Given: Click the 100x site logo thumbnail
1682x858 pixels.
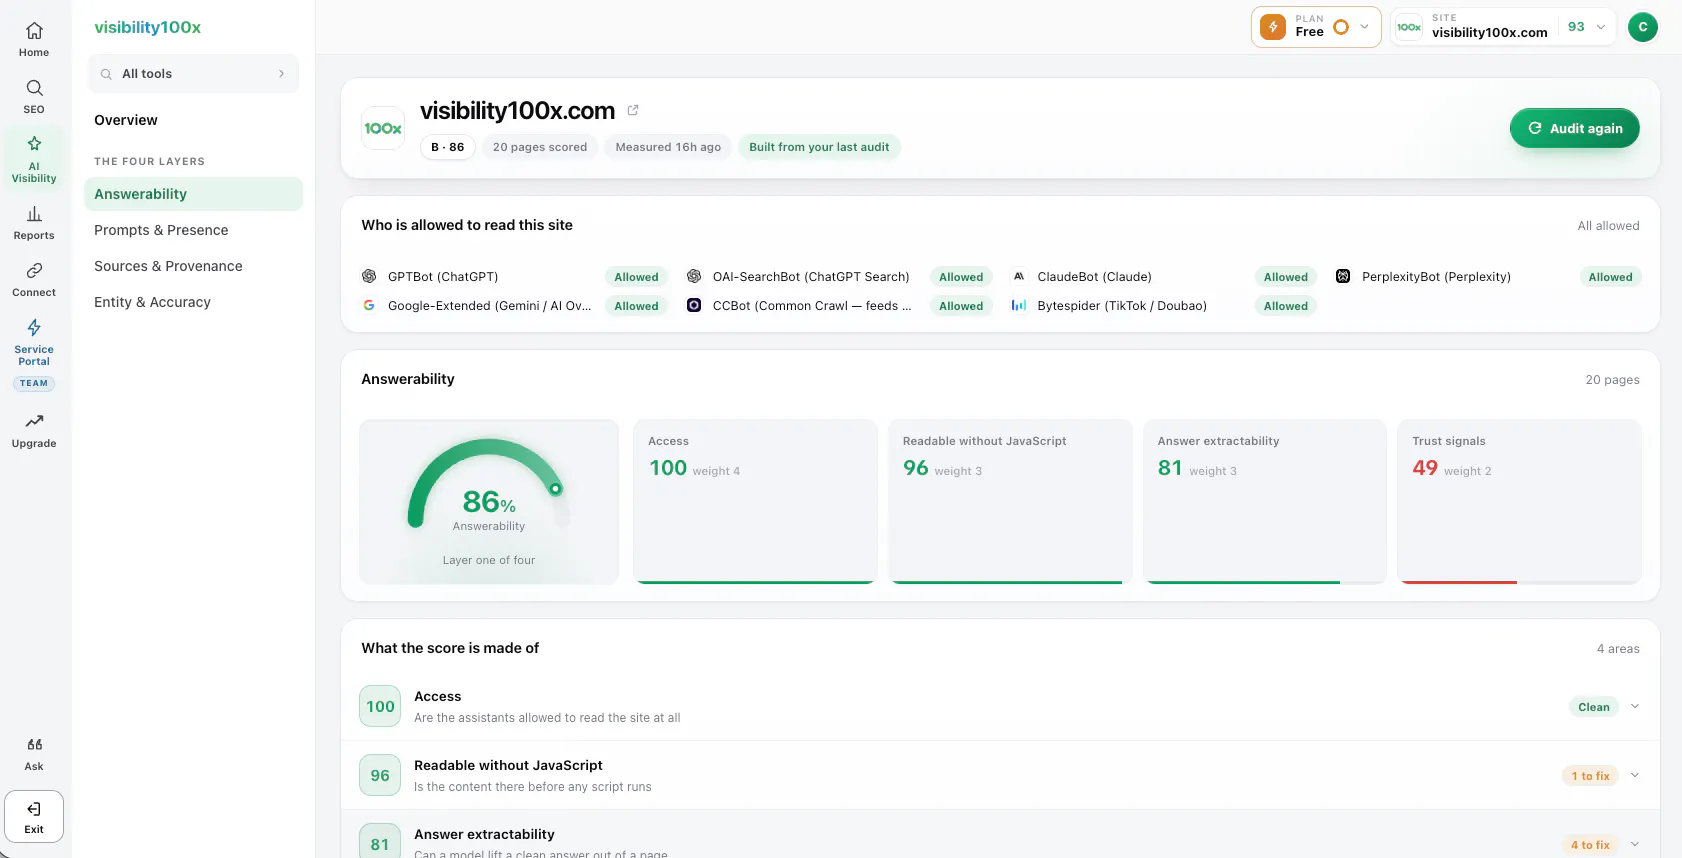Looking at the screenshot, I should (x=383, y=128).
